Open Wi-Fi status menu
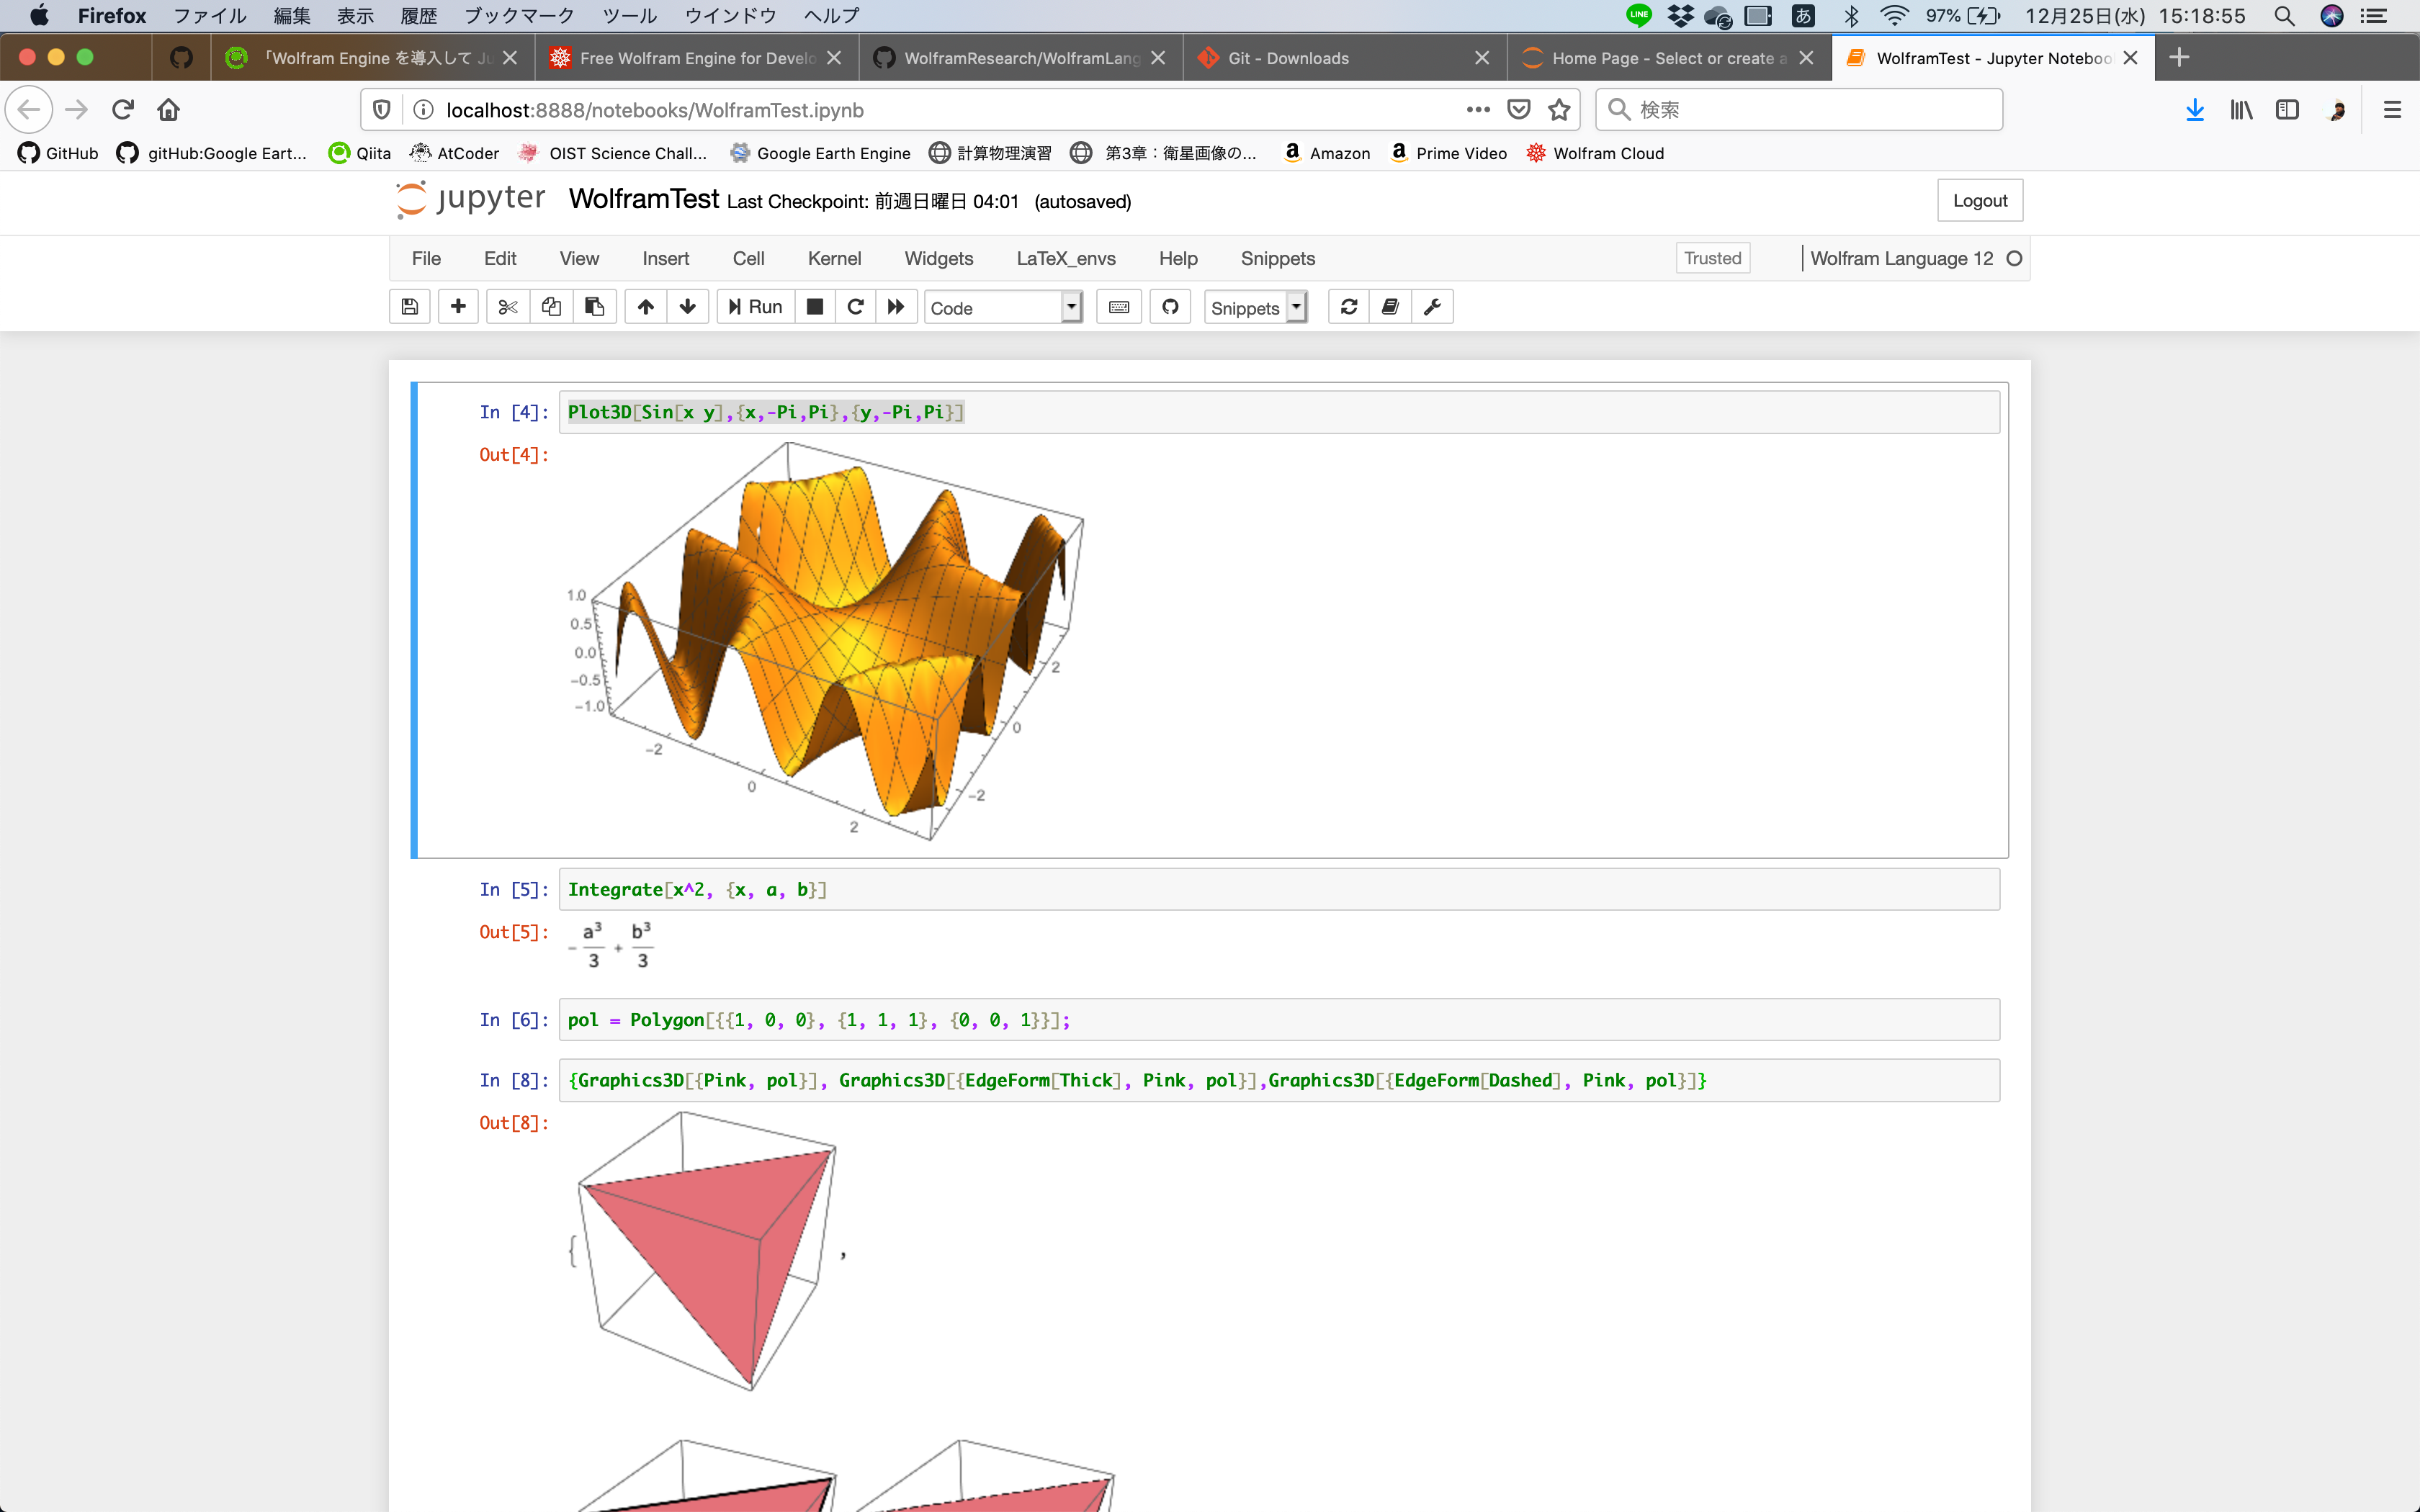Screen dimensions: 2420x1512 click(1894, 16)
